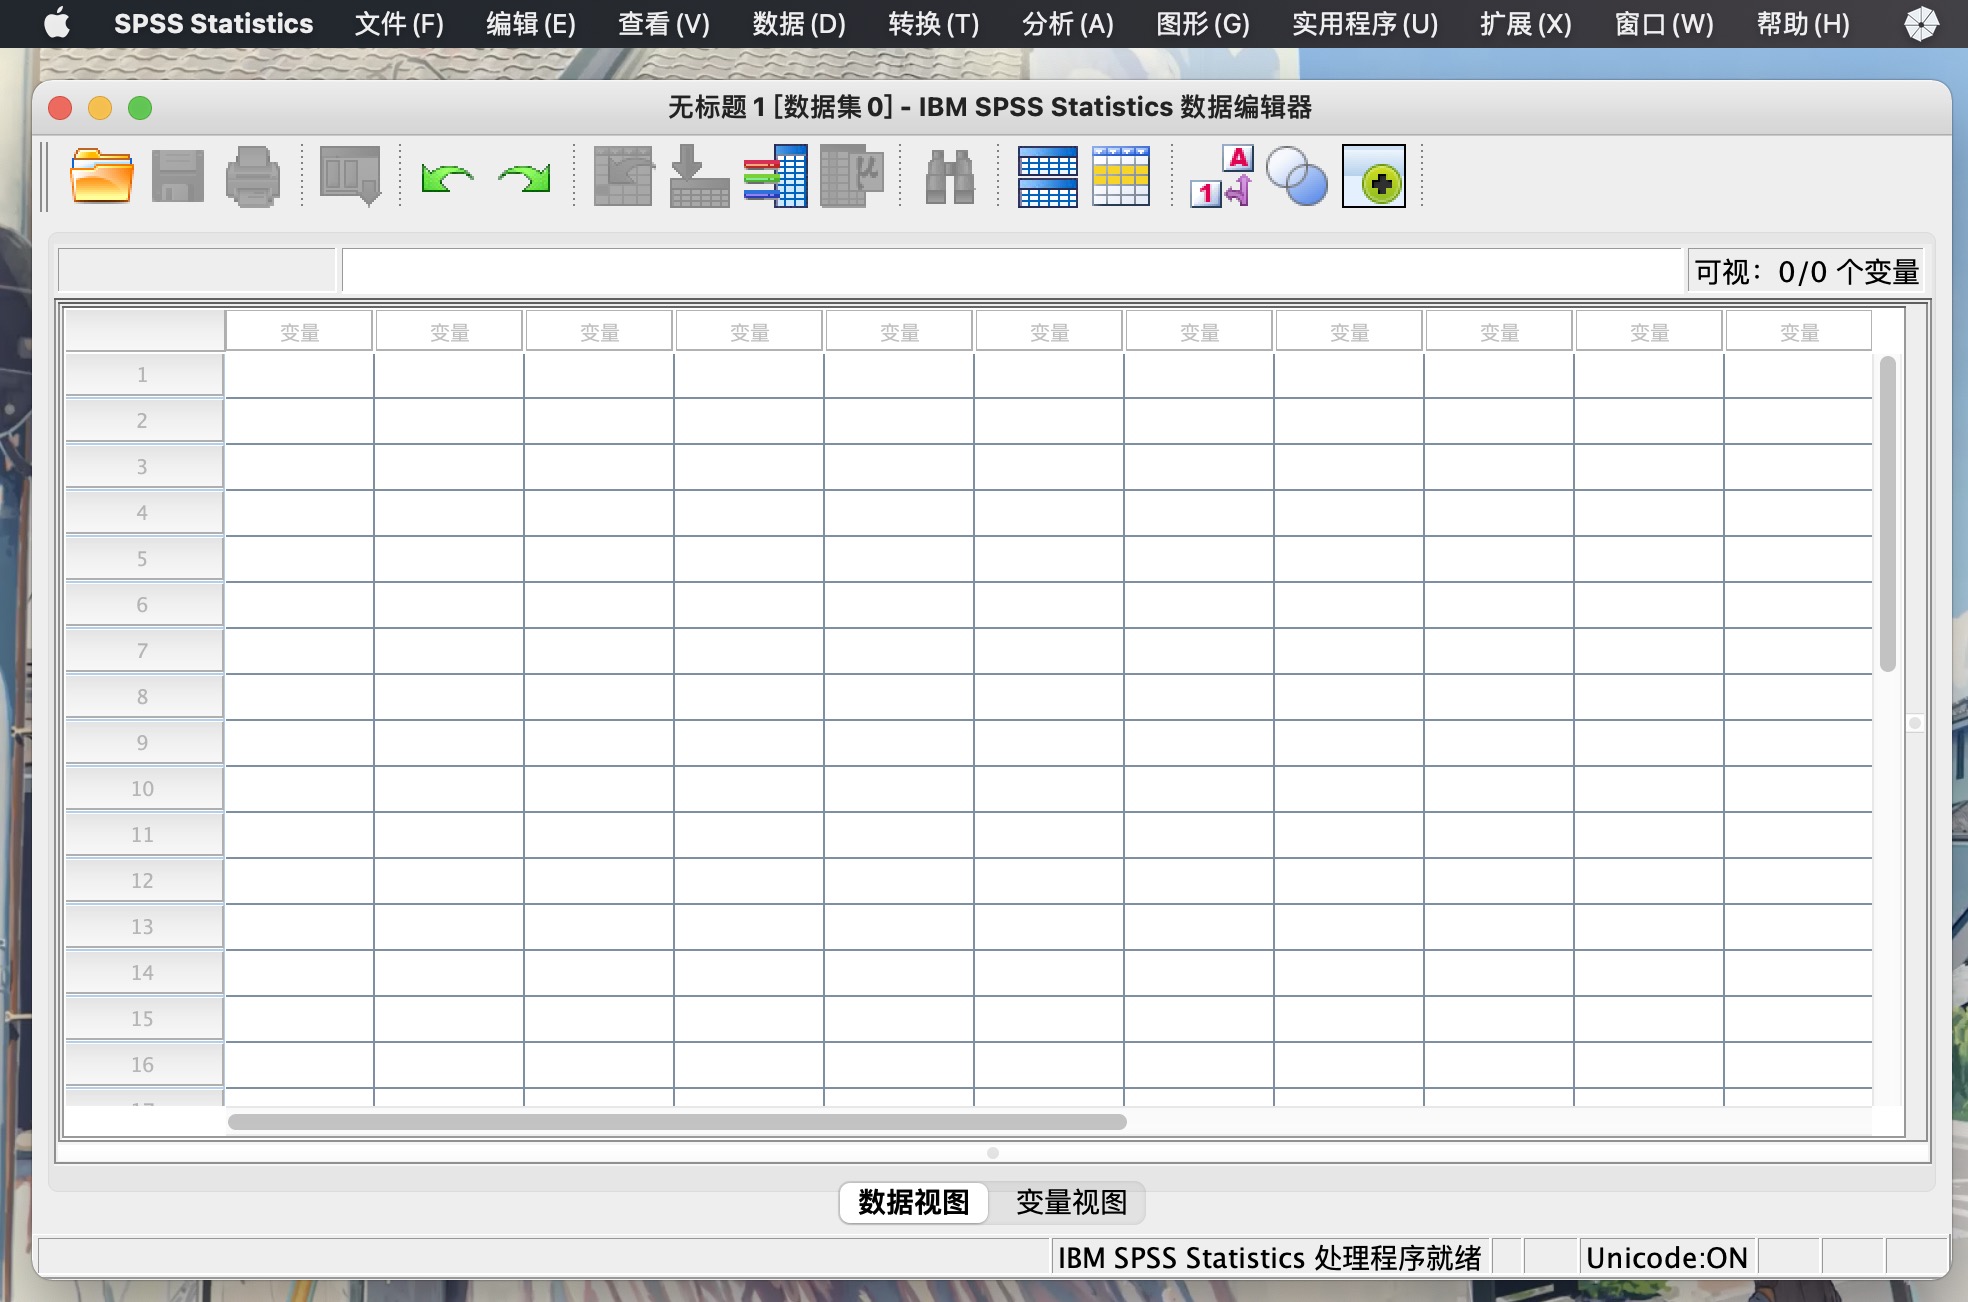The width and height of the screenshot is (1968, 1302).
Task: Open the 分析 (A) menu
Action: [1068, 23]
